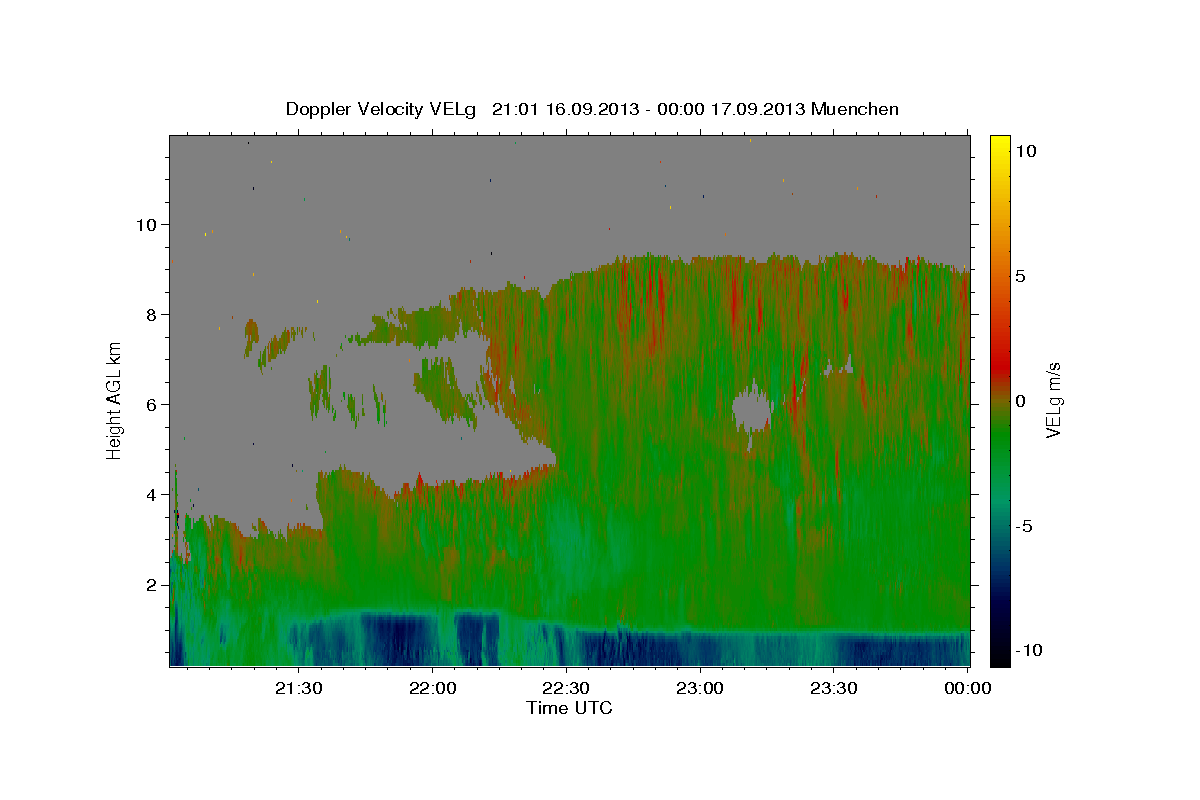Click the "Height AGL km" axis label
This screenshot has height=800, width=1200.
(115, 400)
